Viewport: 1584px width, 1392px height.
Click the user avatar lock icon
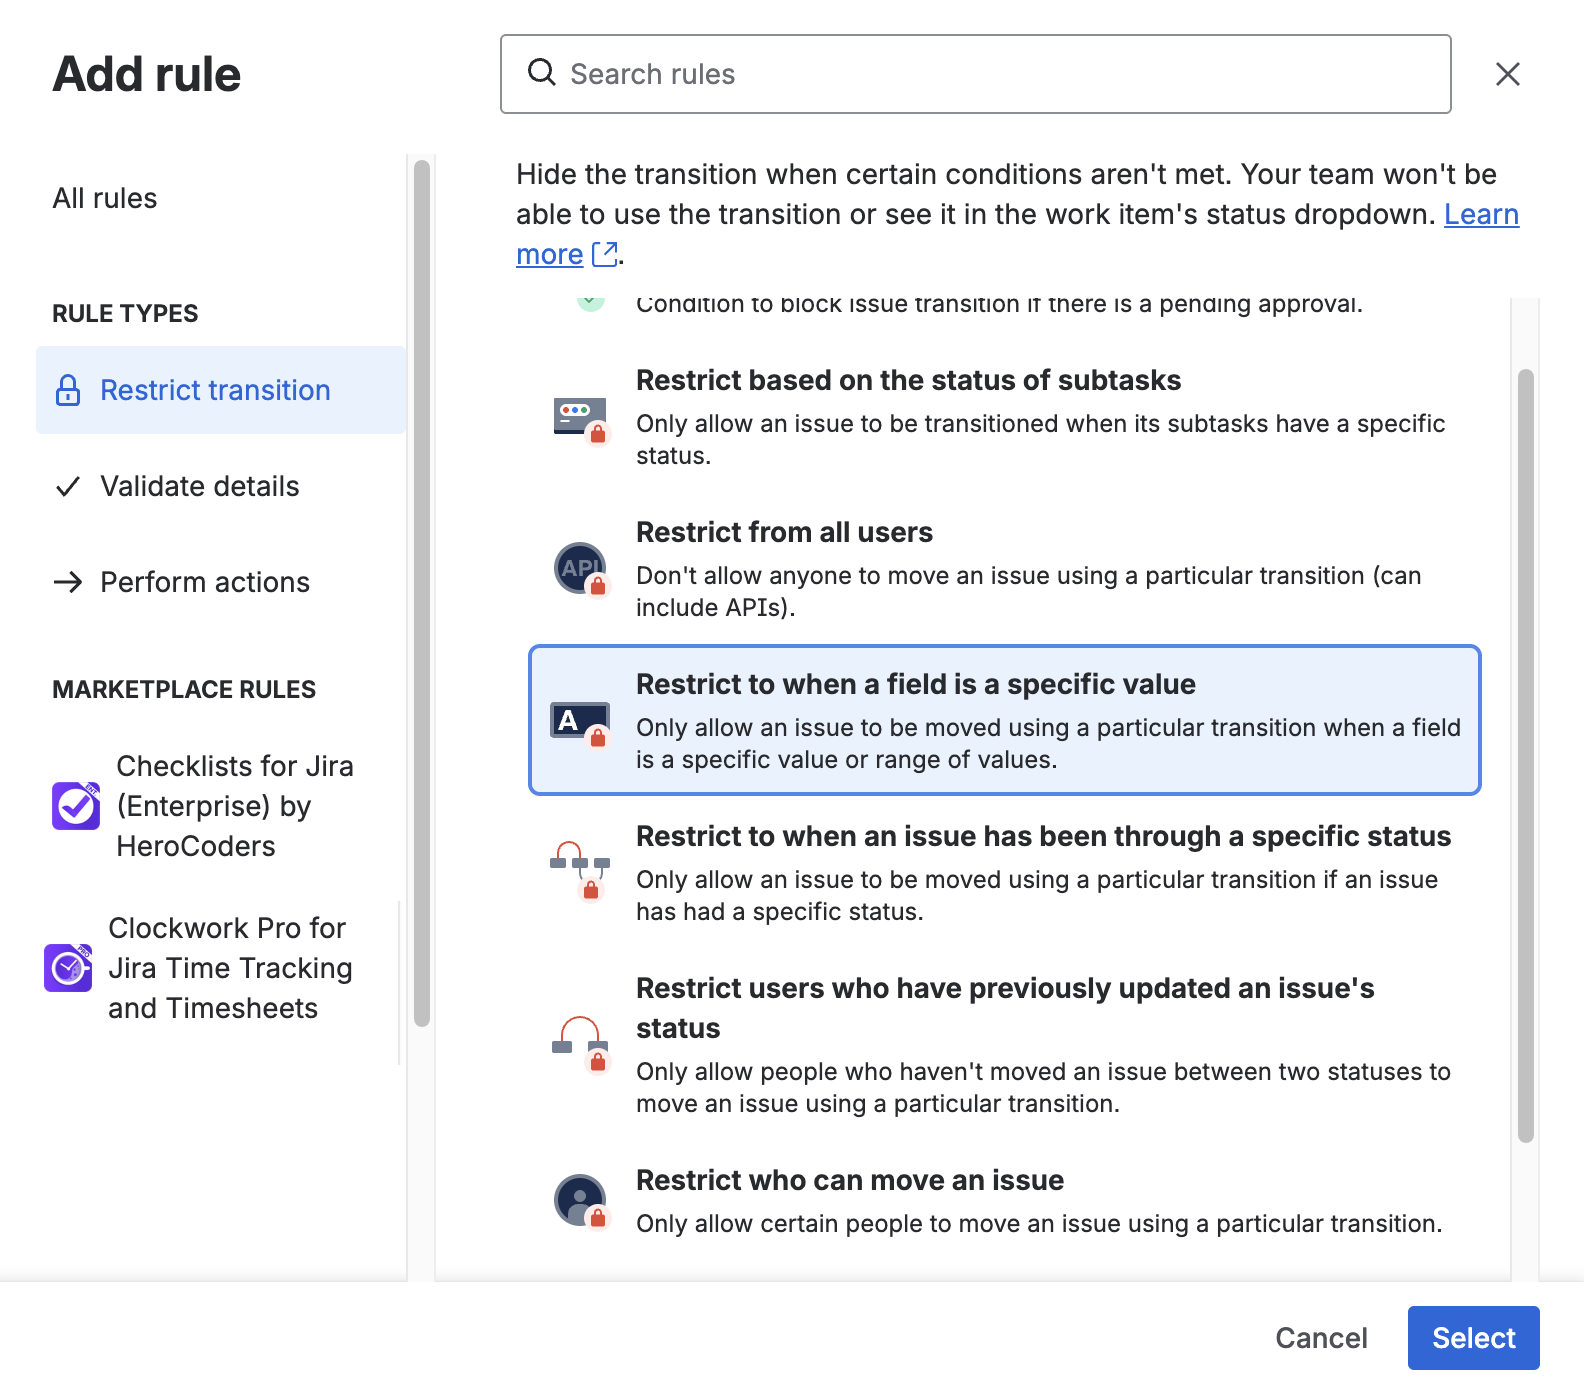pos(581,1200)
